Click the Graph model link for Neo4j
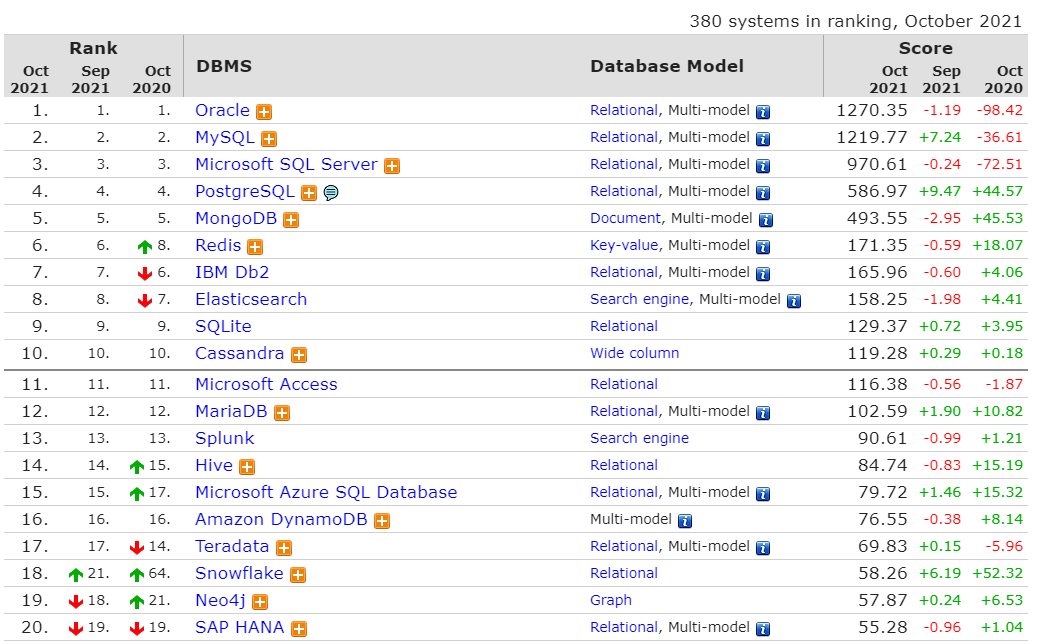 611,601
